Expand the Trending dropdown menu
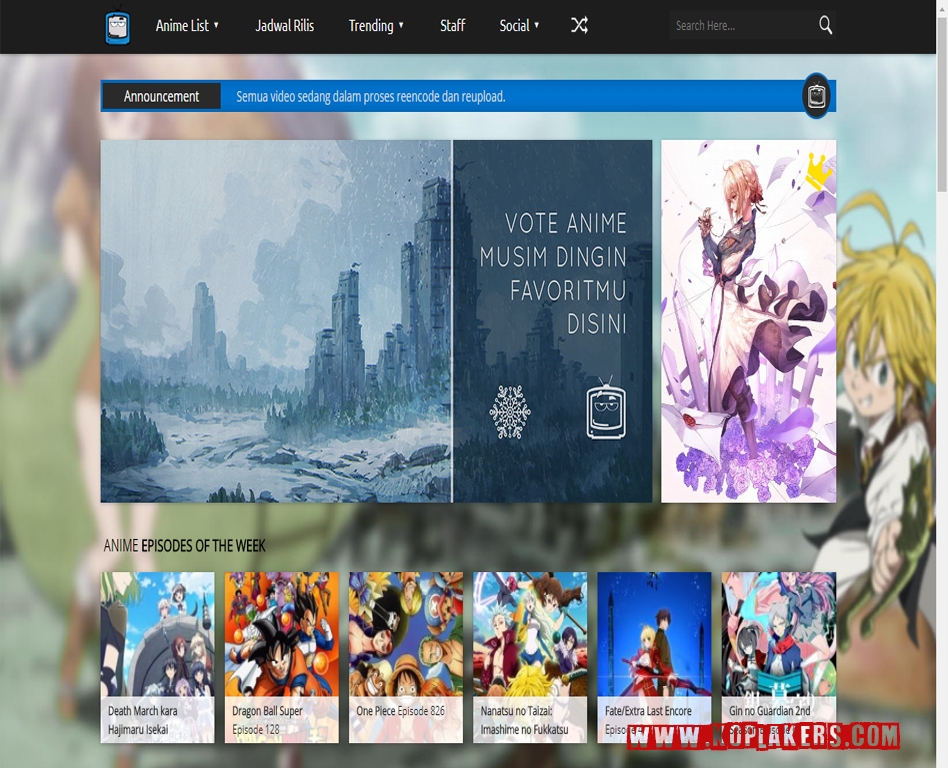 click(376, 26)
